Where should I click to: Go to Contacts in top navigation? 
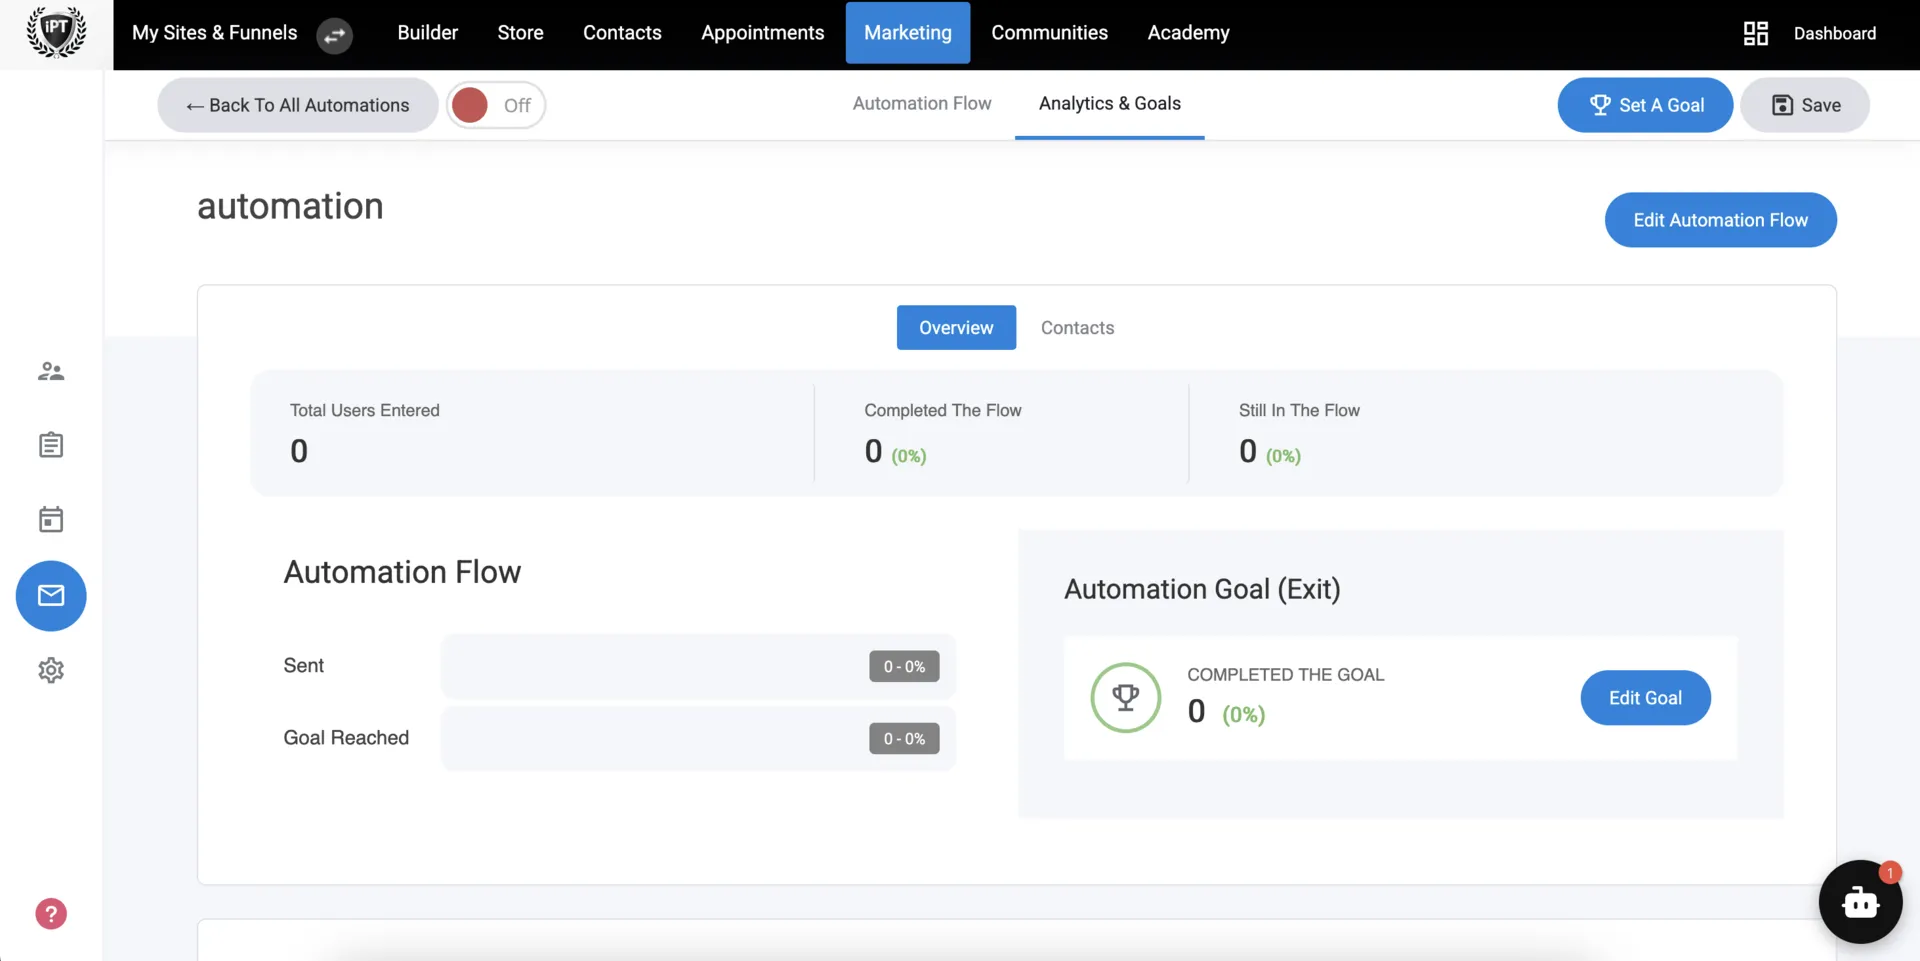[x=622, y=33]
